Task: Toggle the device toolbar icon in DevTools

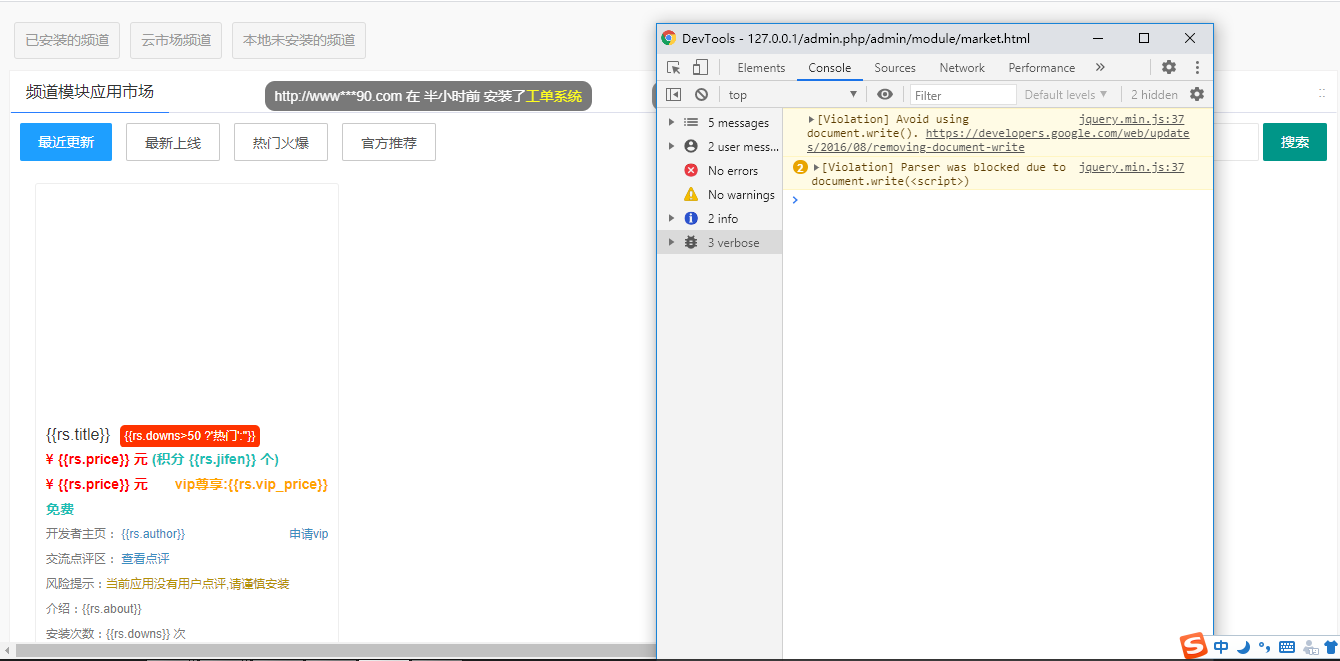Action: point(700,68)
